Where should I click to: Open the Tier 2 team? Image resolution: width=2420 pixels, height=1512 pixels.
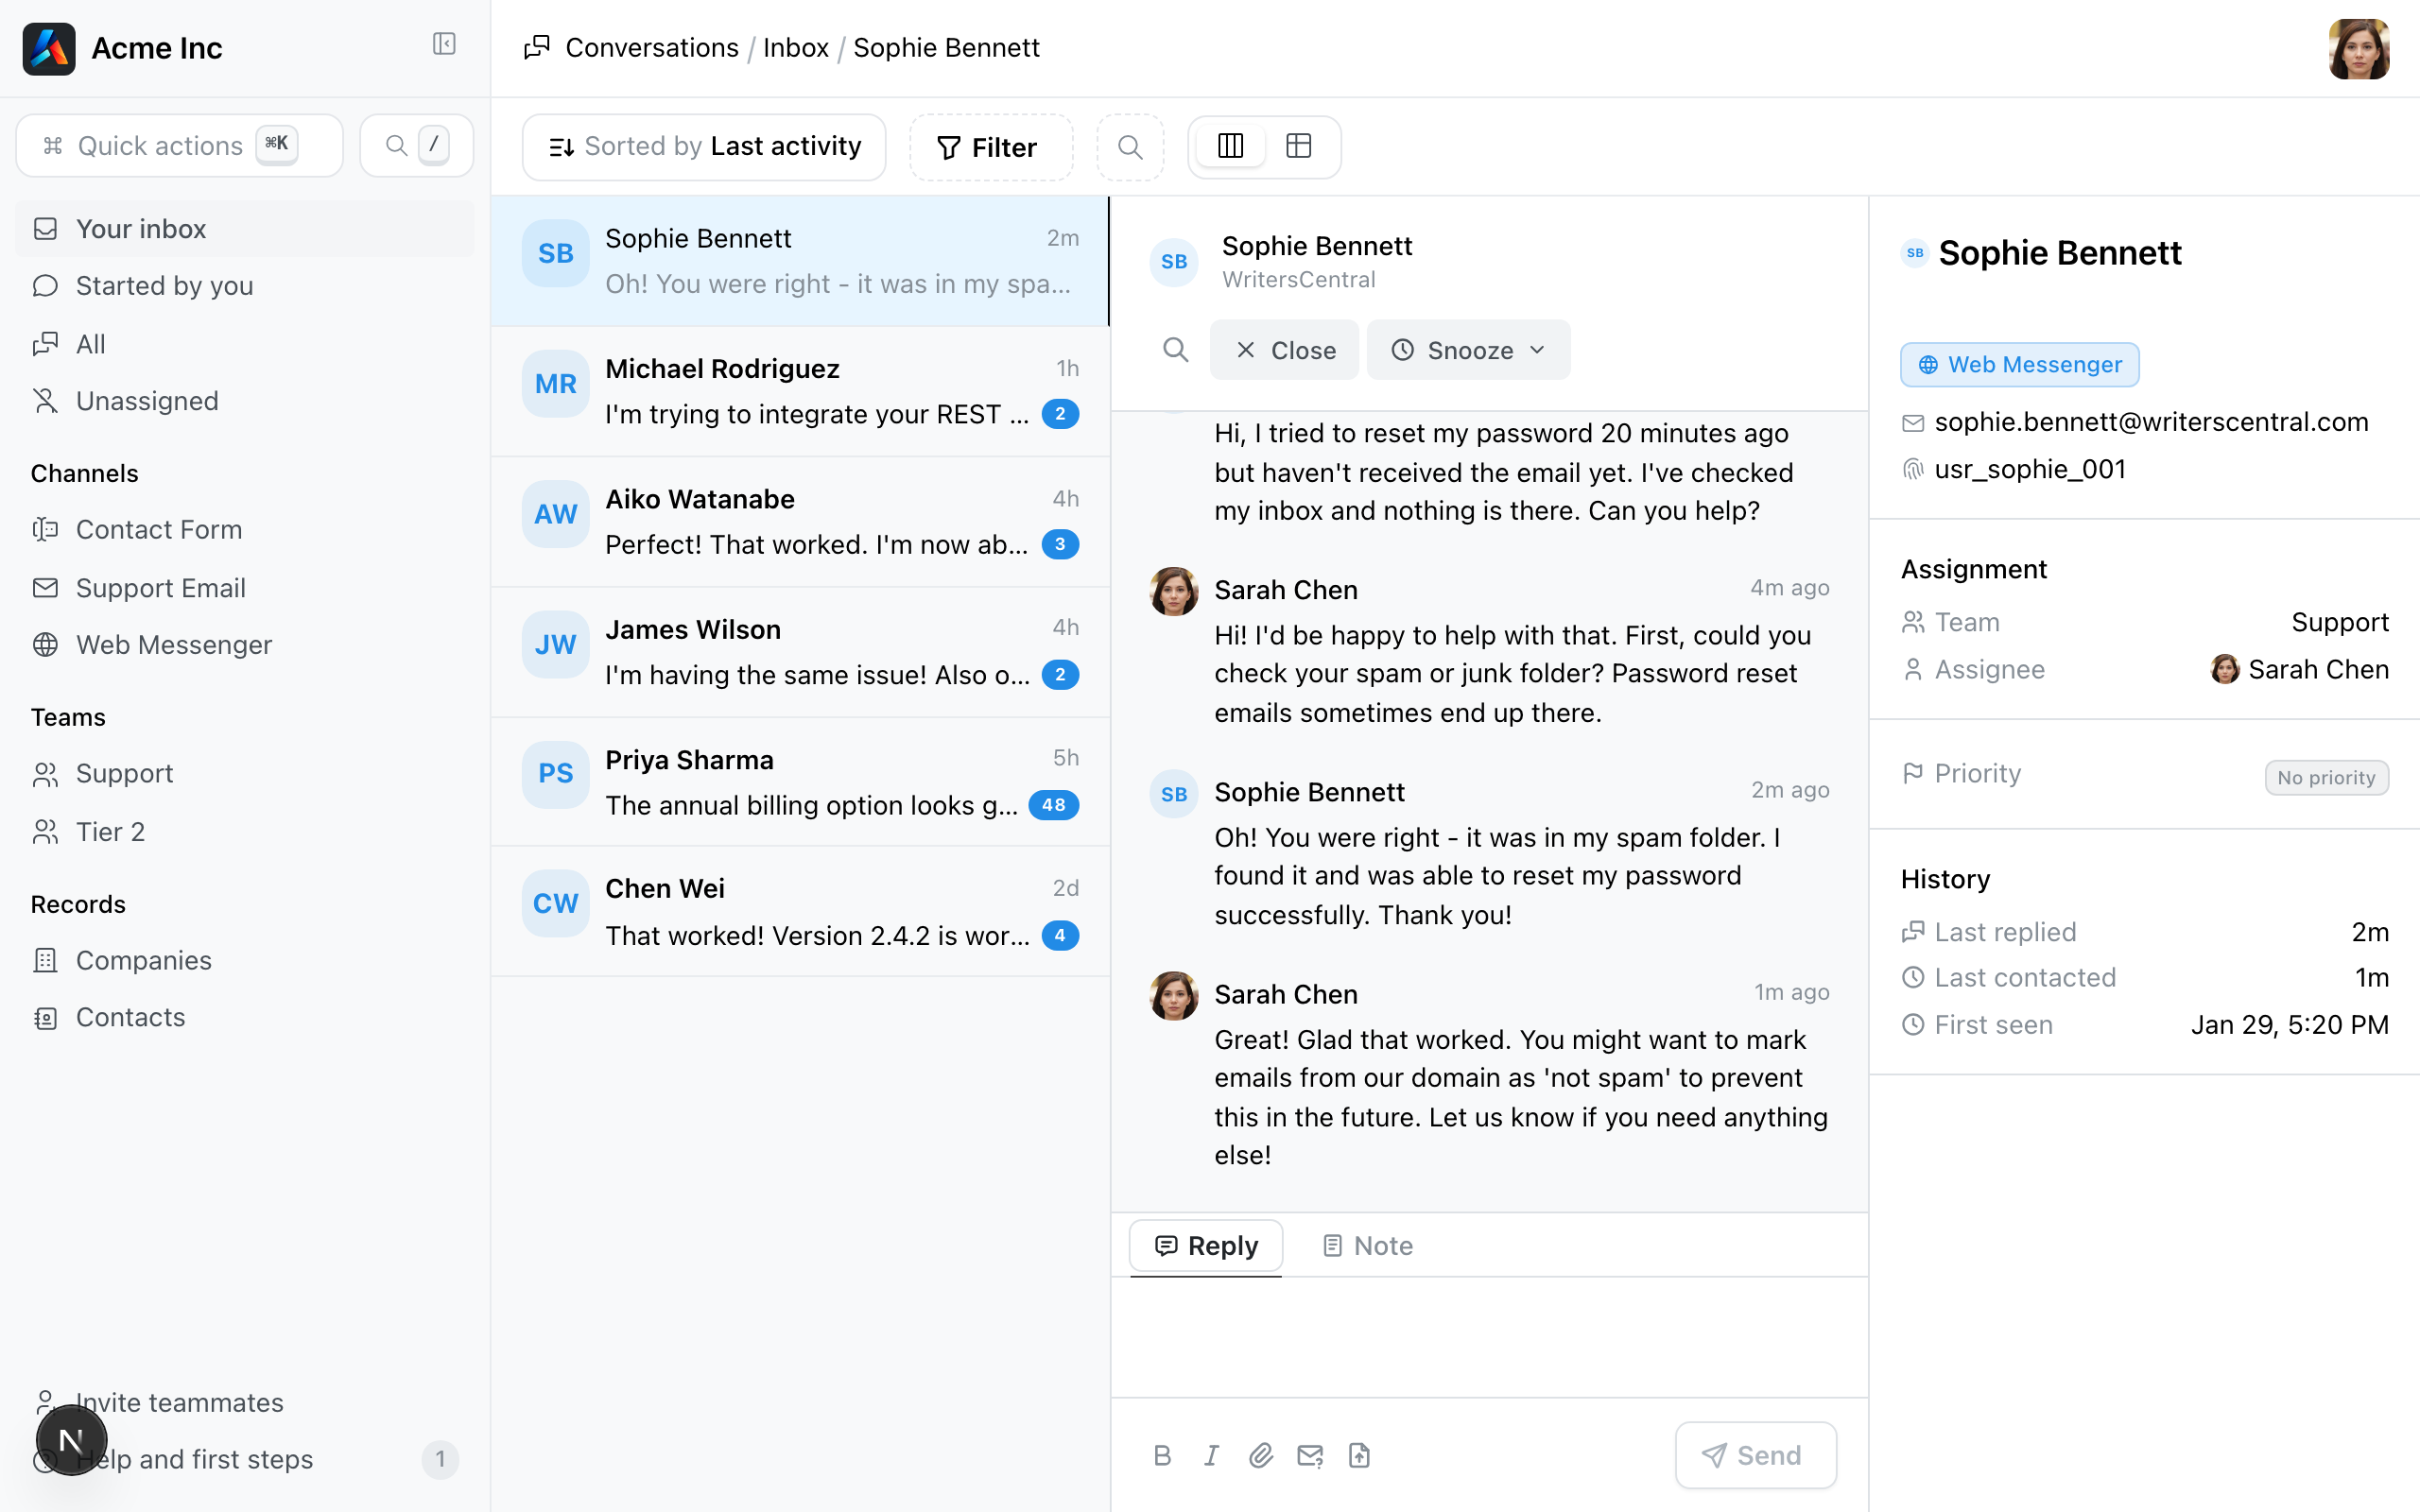point(245,832)
